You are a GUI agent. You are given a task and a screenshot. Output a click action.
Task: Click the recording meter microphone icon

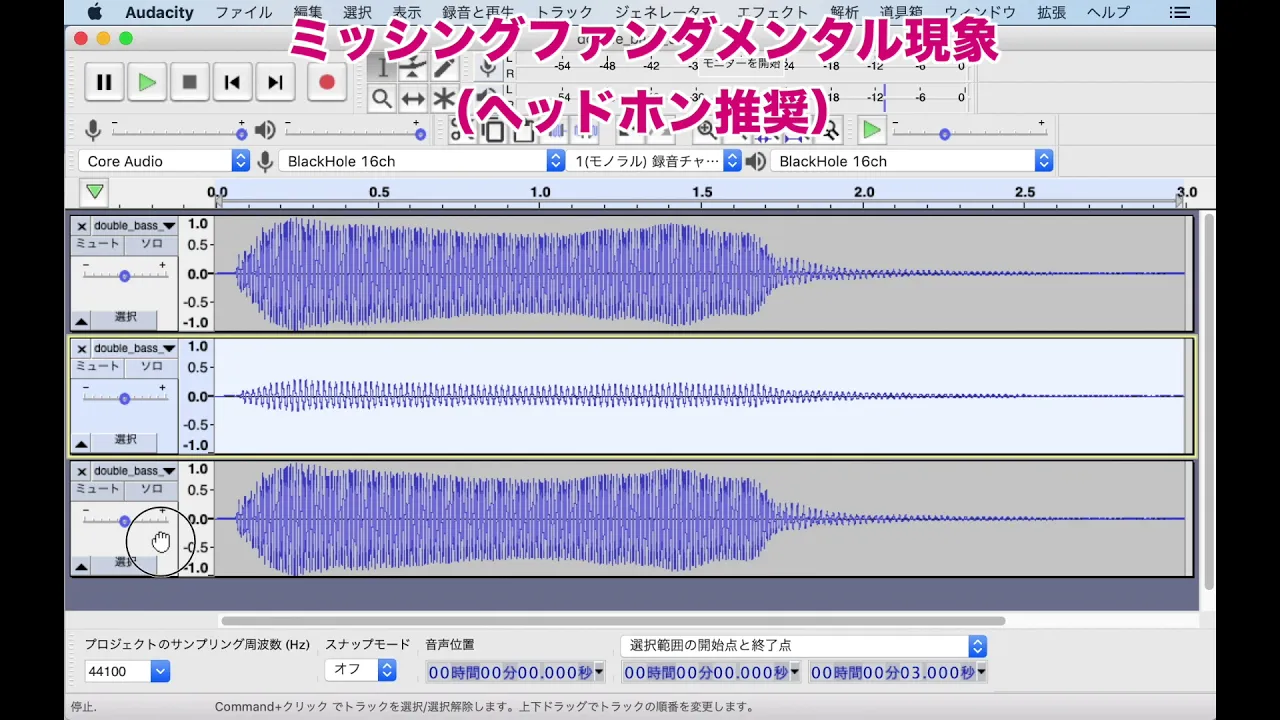point(488,68)
